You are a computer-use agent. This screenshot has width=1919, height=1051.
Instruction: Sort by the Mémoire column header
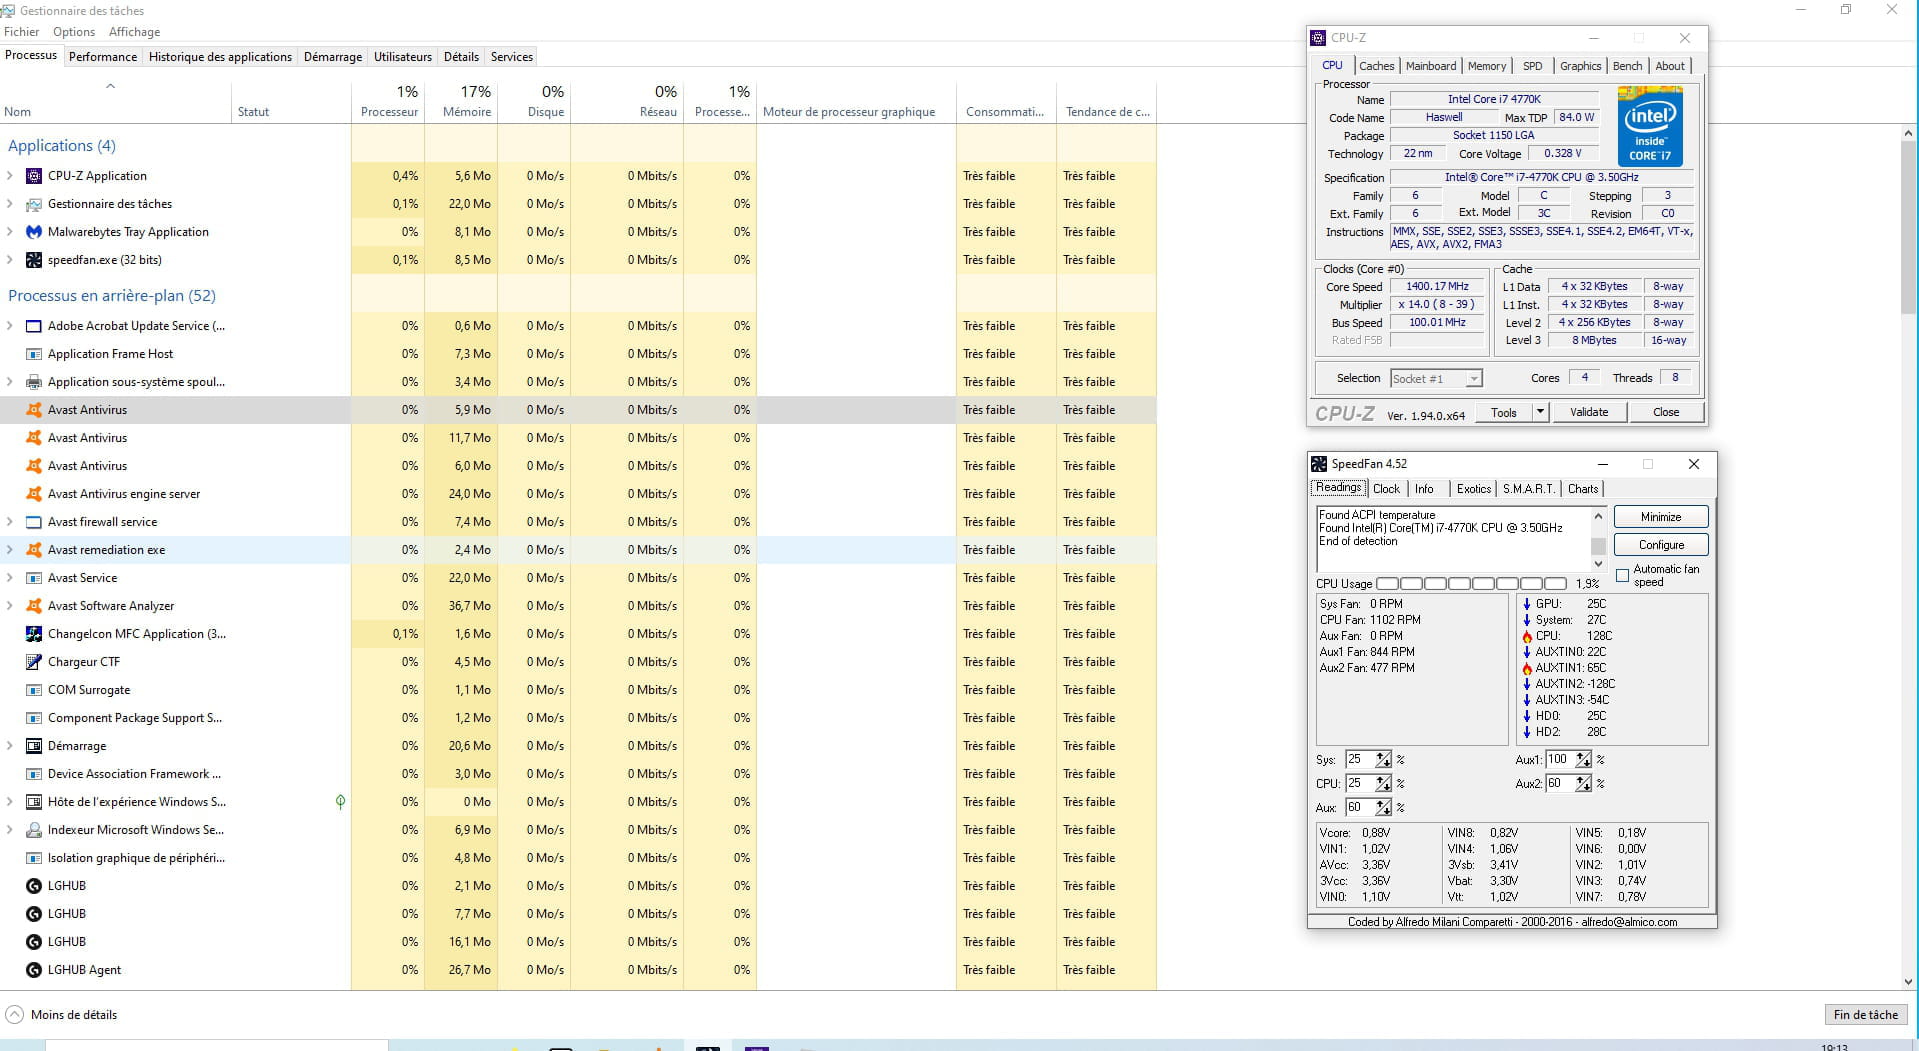pyautogui.click(x=461, y=101)
